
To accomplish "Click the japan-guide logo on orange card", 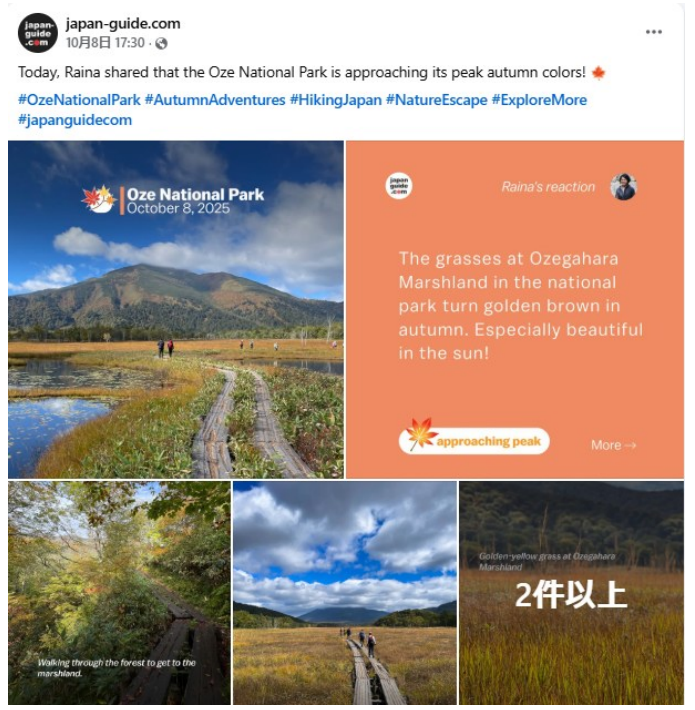I will tap(399, 186).
